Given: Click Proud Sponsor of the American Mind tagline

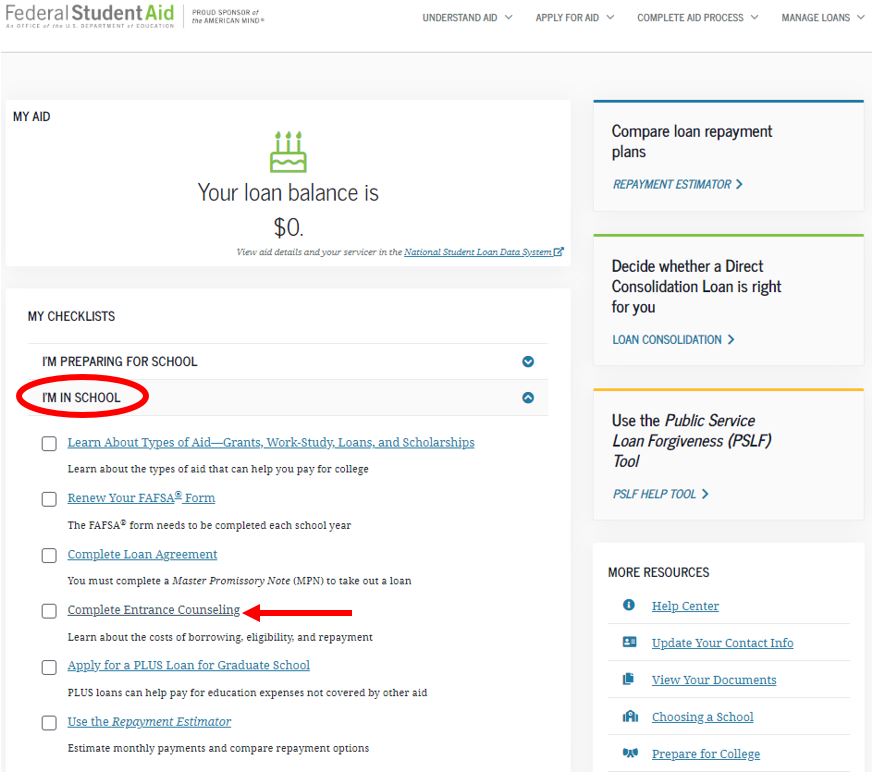Looking at the screenshot, I should [227, 16].
